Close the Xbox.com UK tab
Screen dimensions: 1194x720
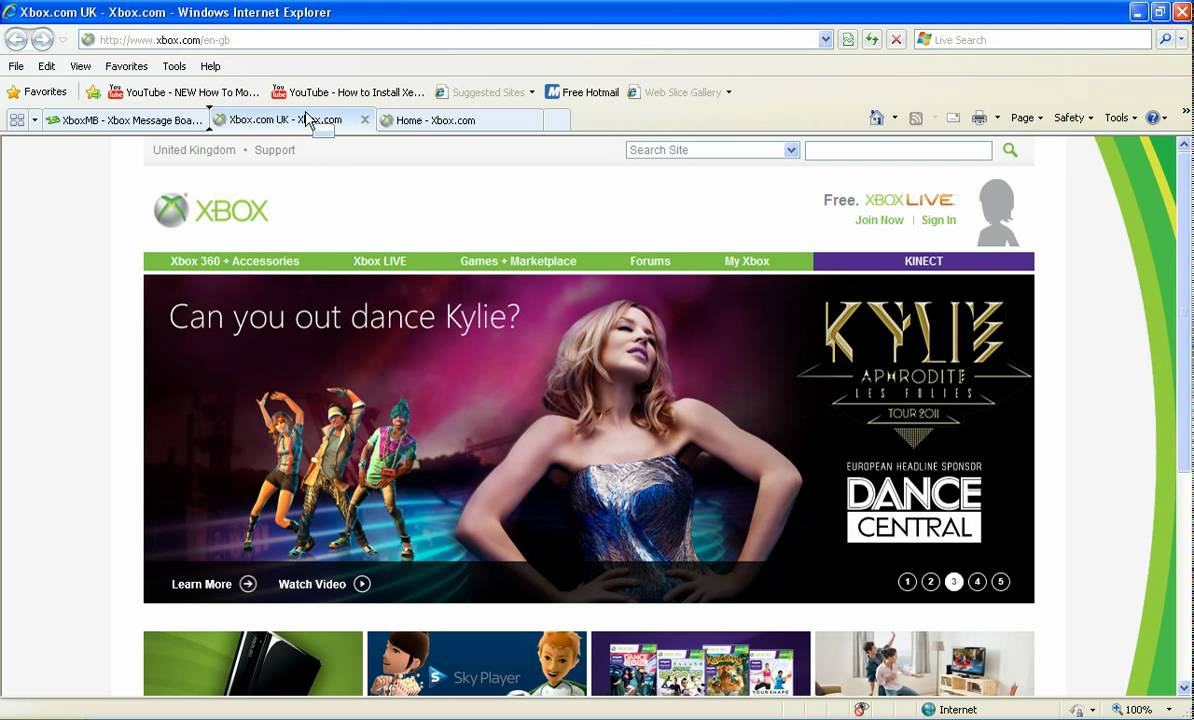coord(365,119)
